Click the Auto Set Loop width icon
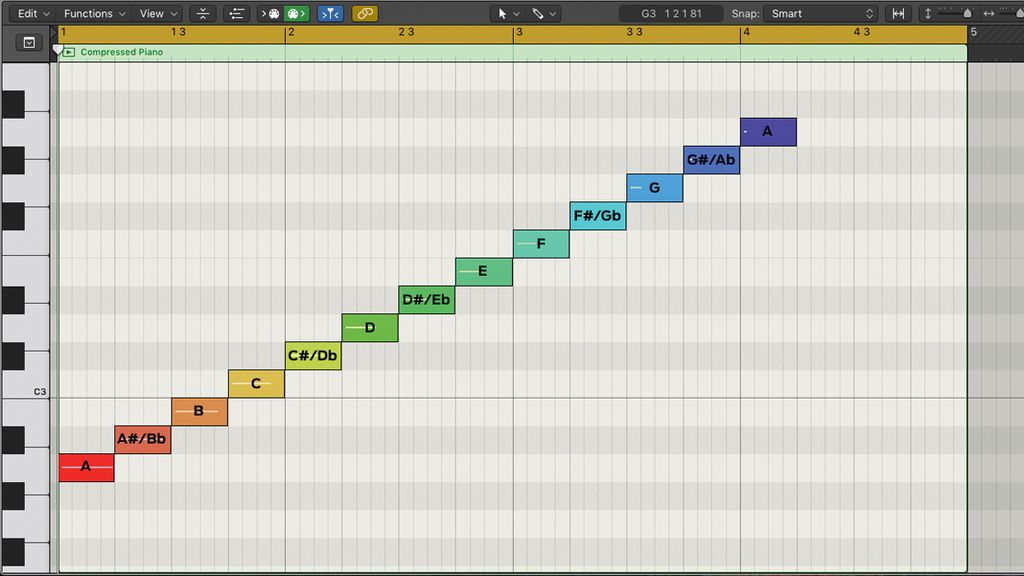This screenshot has width=1024, height=576. (898, 13)
